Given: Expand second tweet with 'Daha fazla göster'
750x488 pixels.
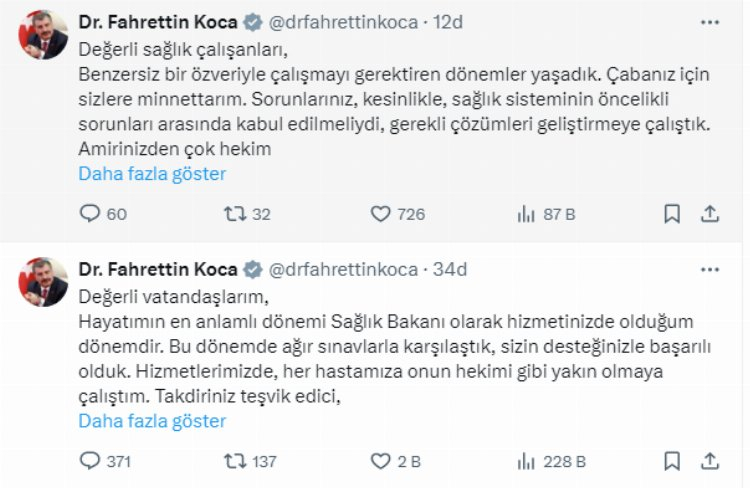Looking at the screenshot, I should click(x=152, y=420).
